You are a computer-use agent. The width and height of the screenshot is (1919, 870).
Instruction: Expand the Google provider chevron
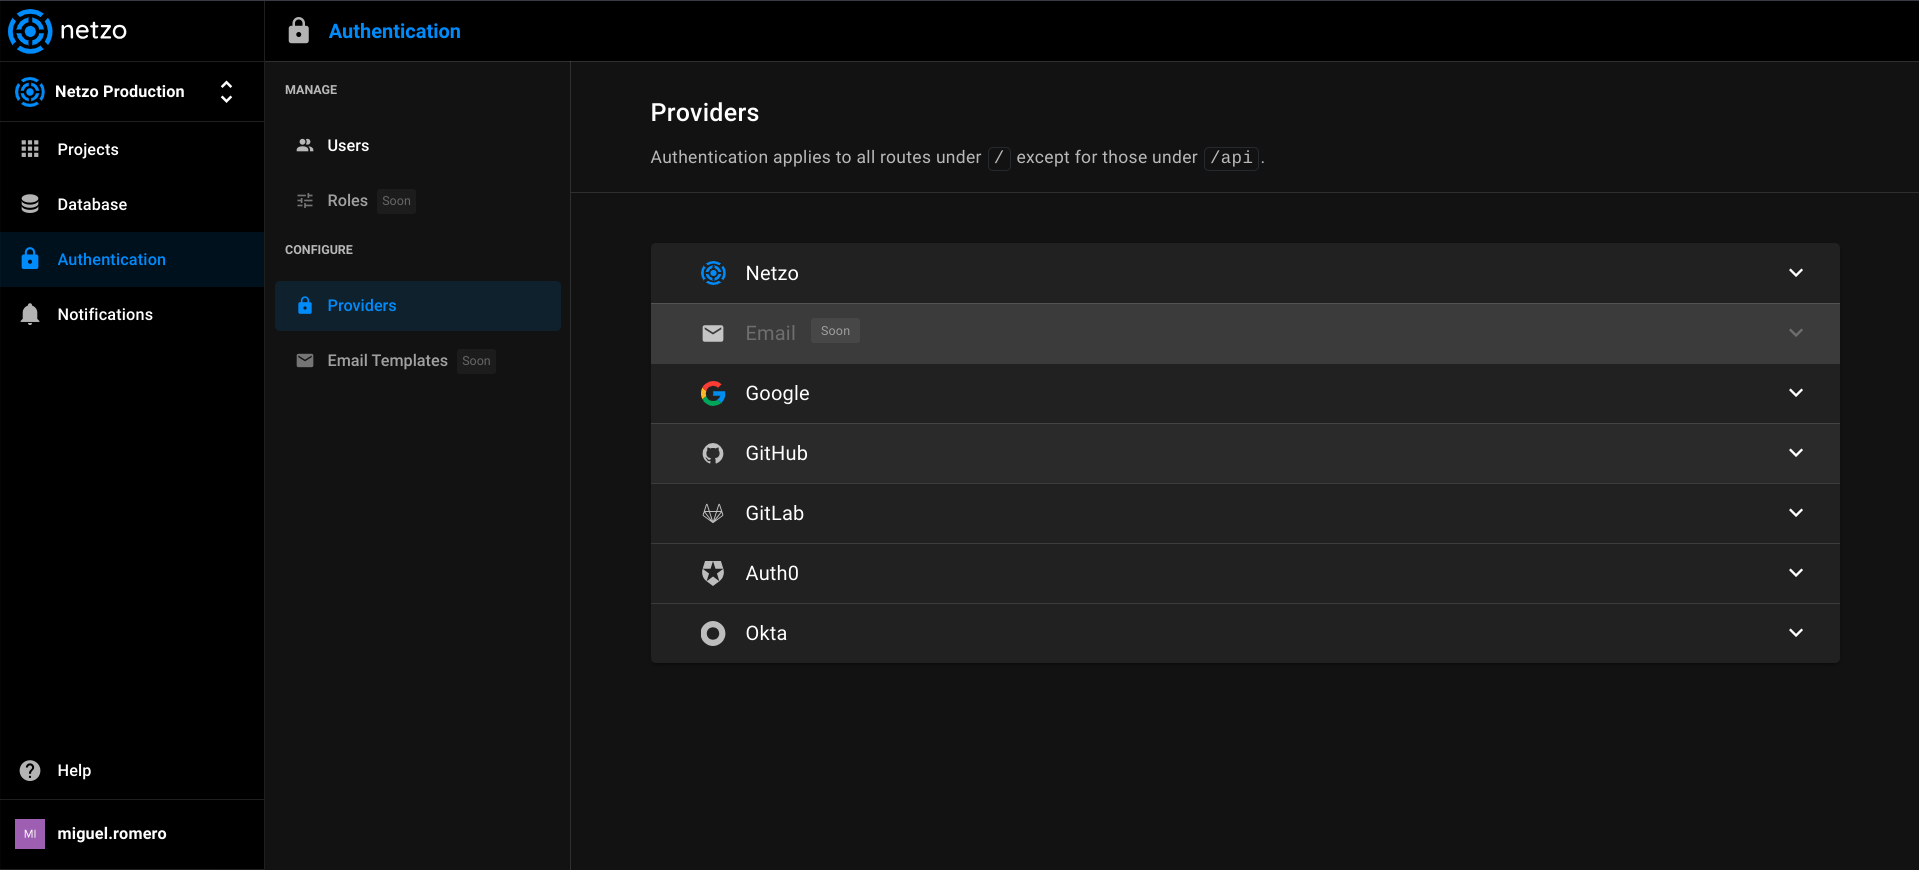point(1796,393)
